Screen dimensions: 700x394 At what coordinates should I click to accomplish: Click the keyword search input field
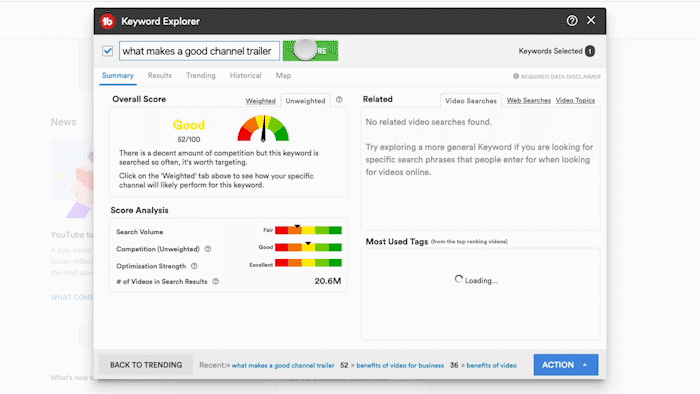click(199, 51)
